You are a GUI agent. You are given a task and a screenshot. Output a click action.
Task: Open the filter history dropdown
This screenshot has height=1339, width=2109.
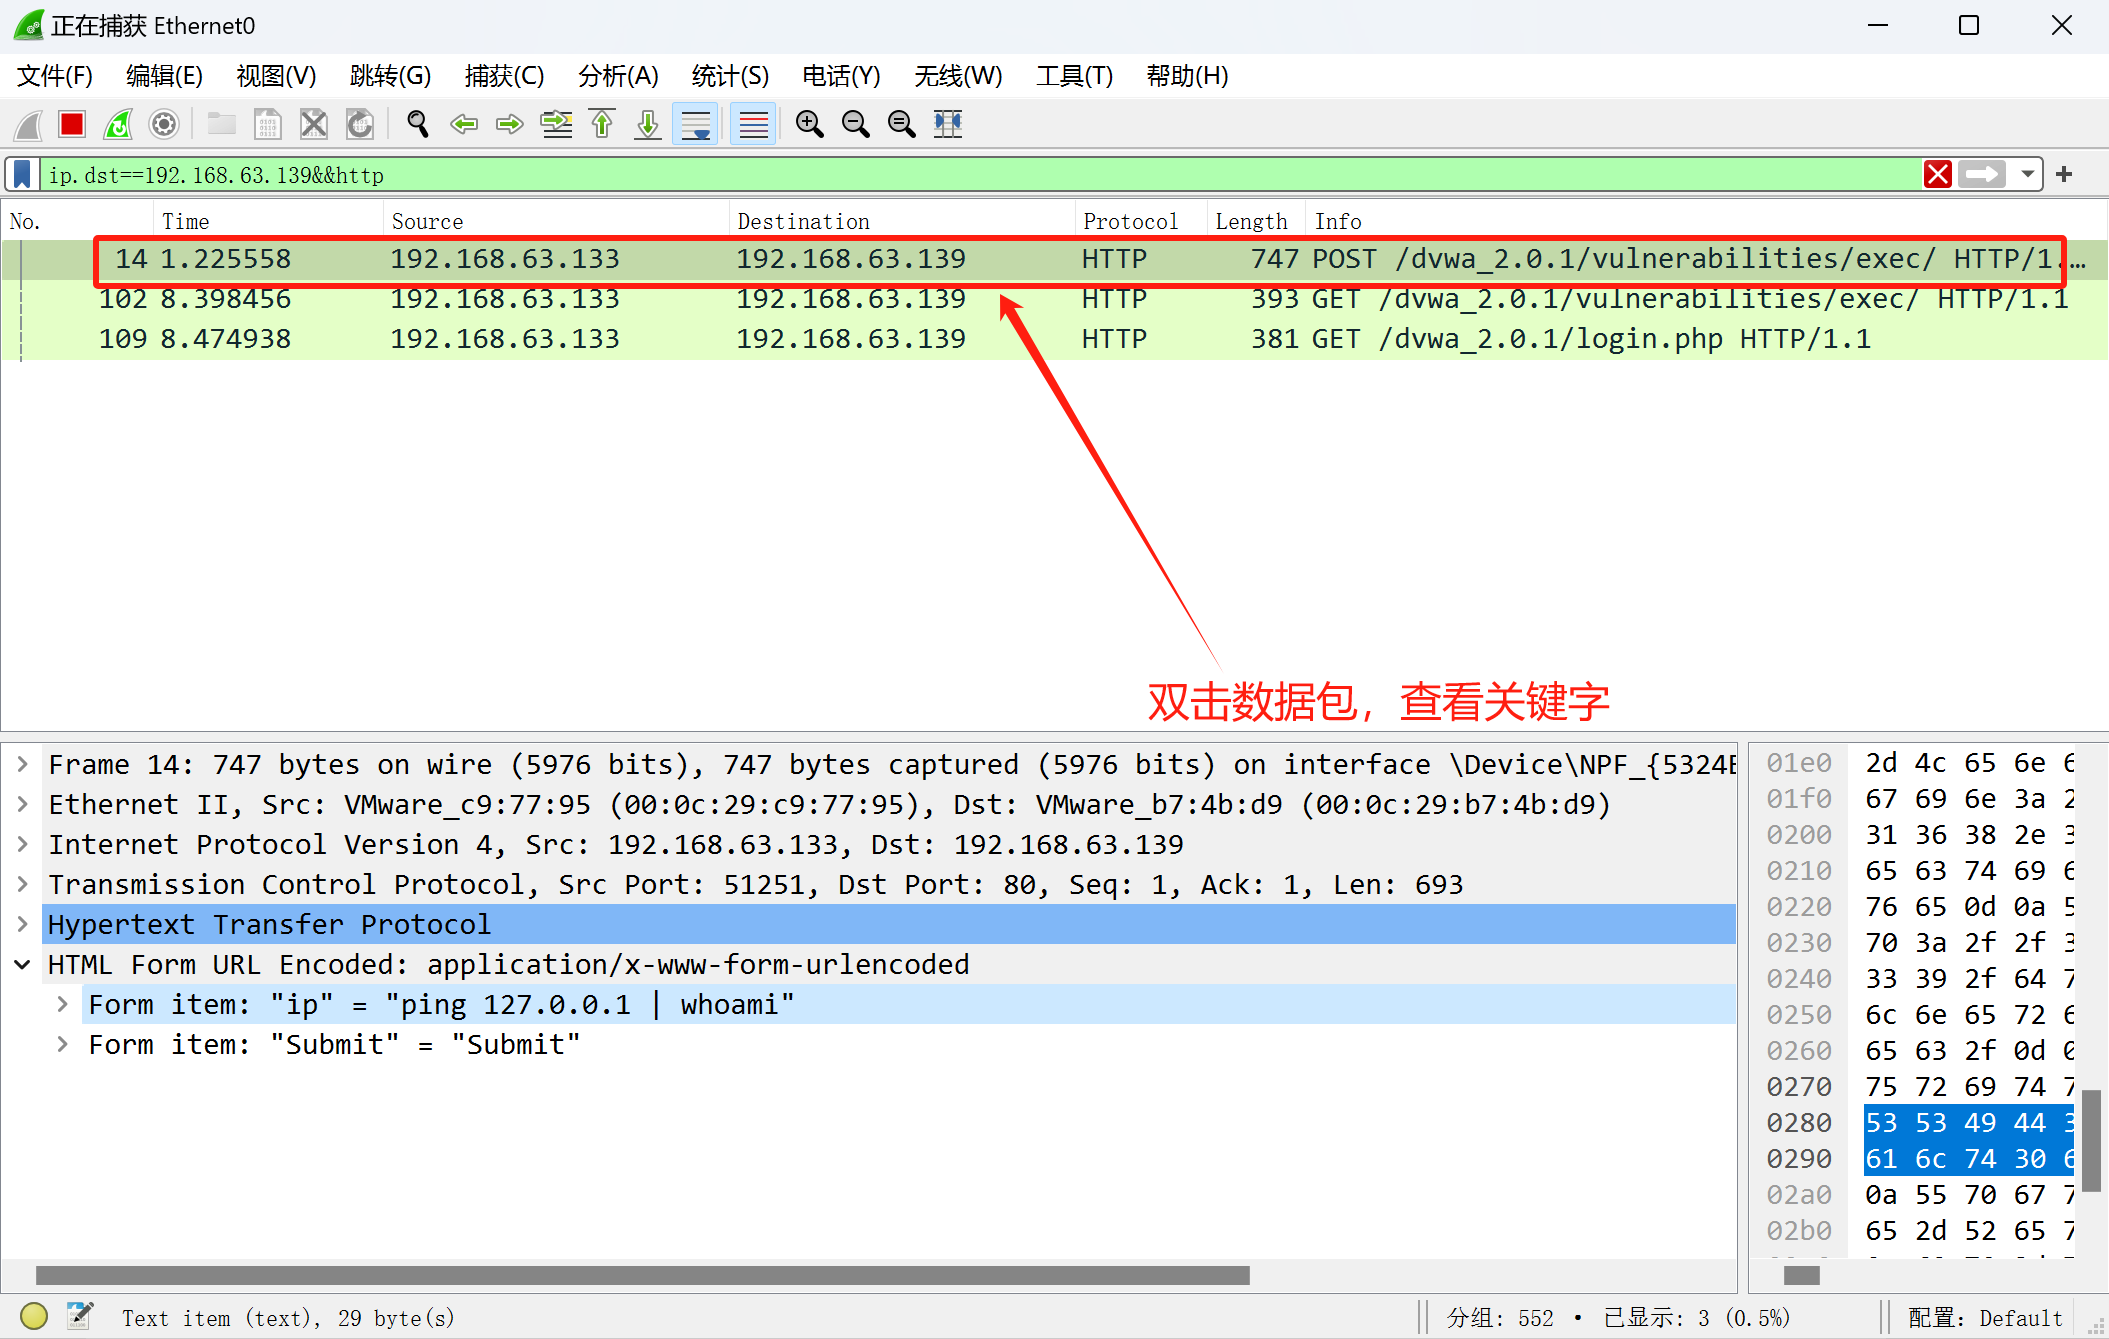2027,175
